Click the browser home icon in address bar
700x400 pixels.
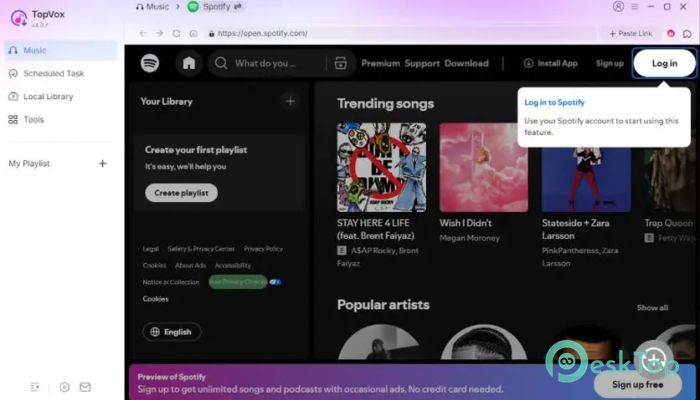193,33
